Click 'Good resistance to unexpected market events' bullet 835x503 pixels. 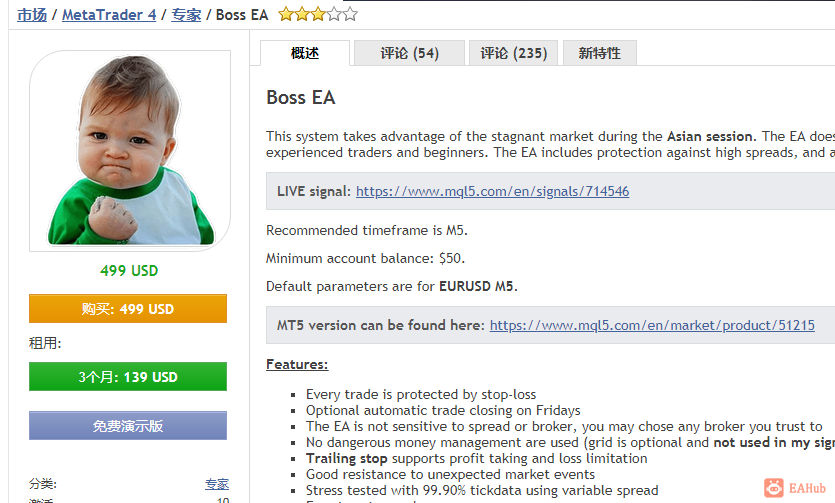coord(450,474)
